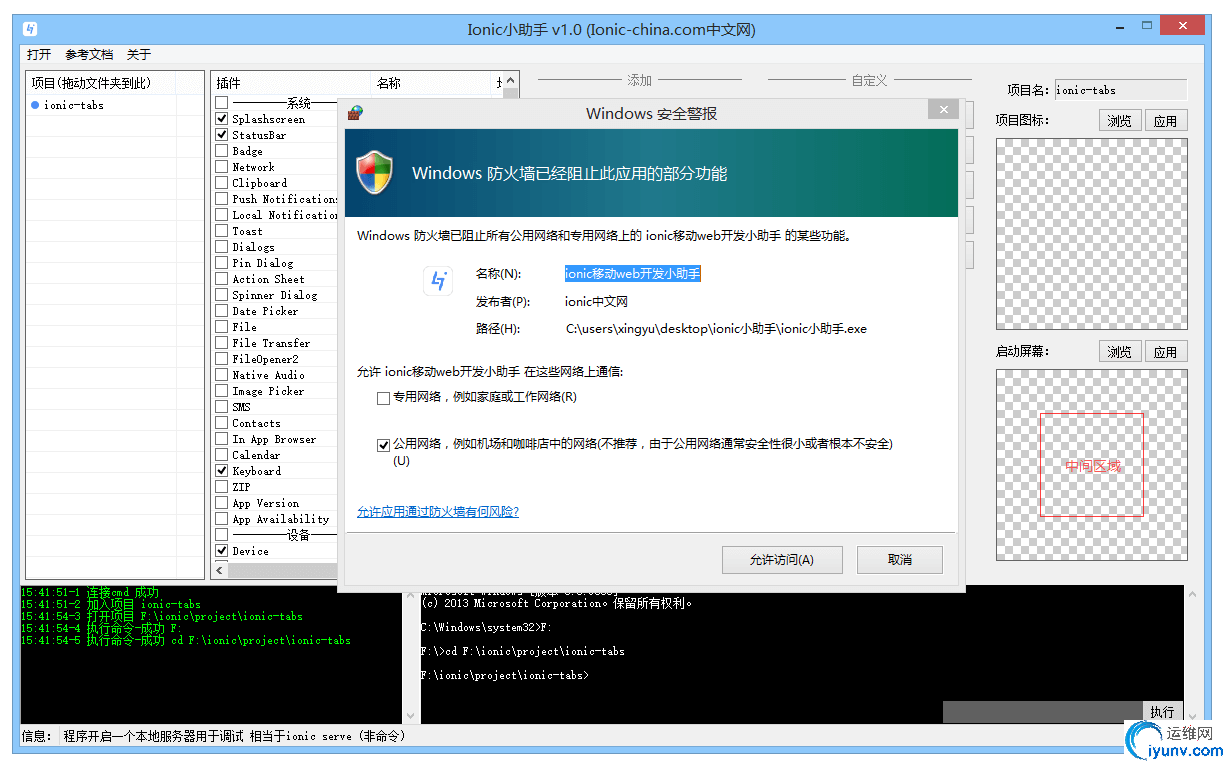Enable the Toast plugin checkbox

pos(222,231)
